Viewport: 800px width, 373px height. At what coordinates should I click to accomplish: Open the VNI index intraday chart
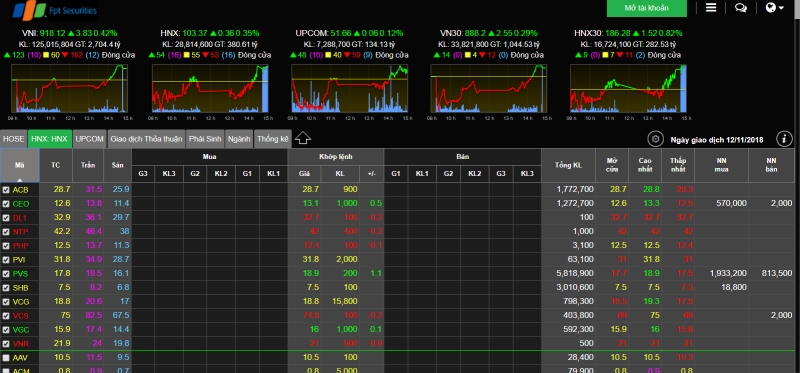(69, 88)
